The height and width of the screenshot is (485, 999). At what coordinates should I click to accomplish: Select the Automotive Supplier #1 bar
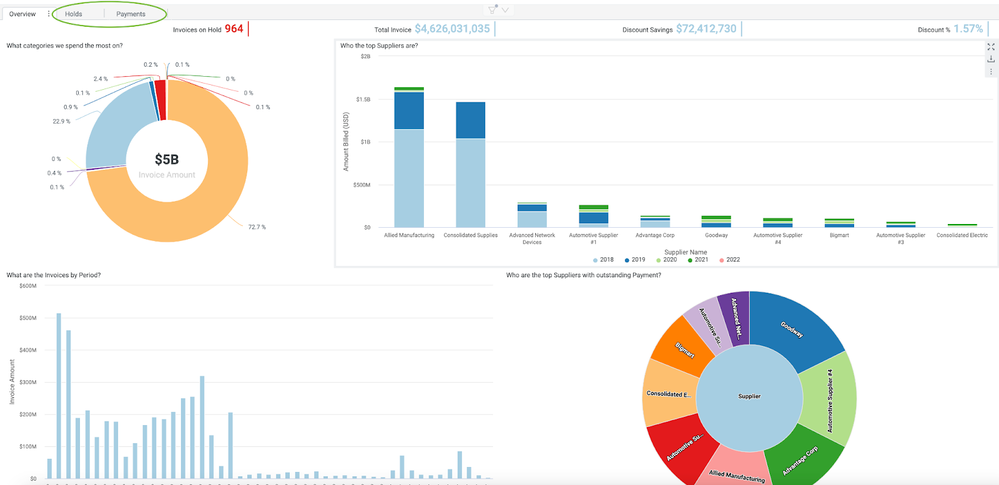tap(593, 216)
